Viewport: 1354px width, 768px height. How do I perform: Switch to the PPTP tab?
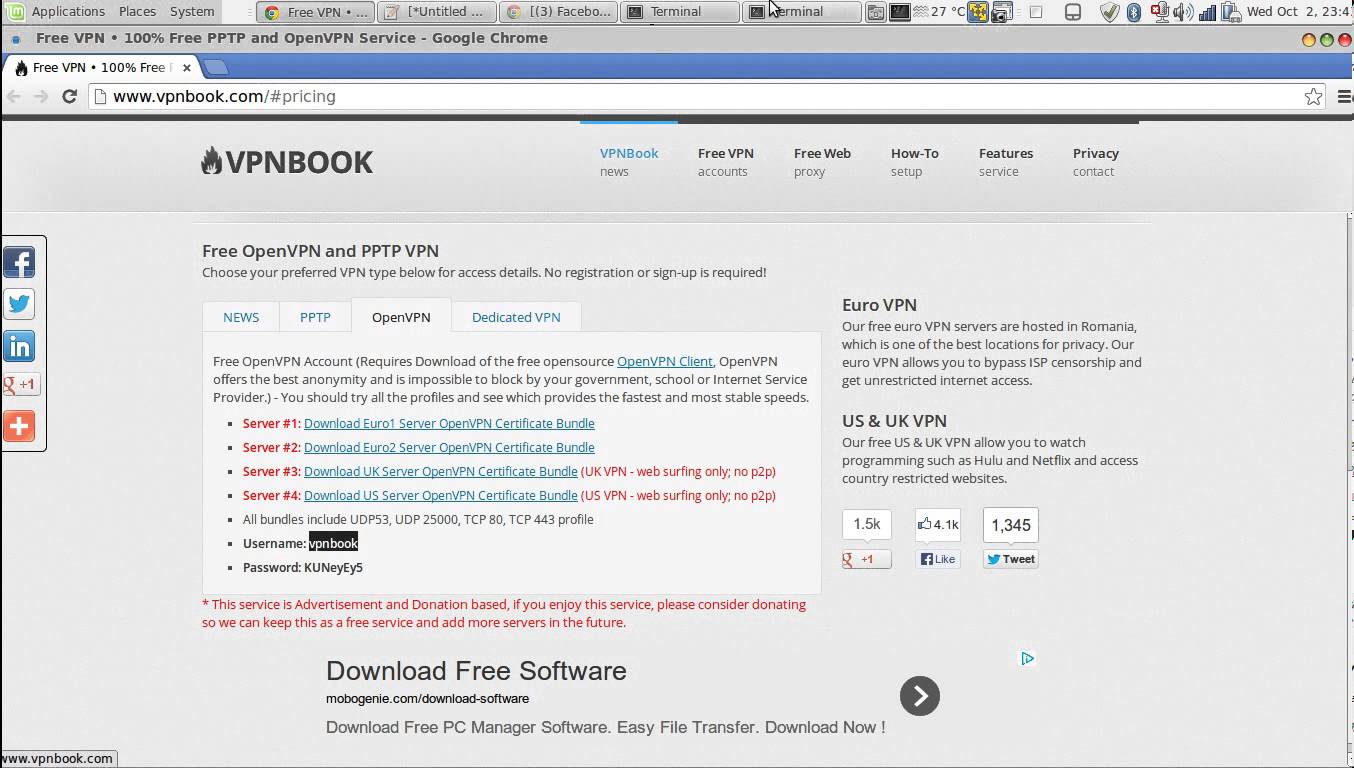tap(315, 317)
